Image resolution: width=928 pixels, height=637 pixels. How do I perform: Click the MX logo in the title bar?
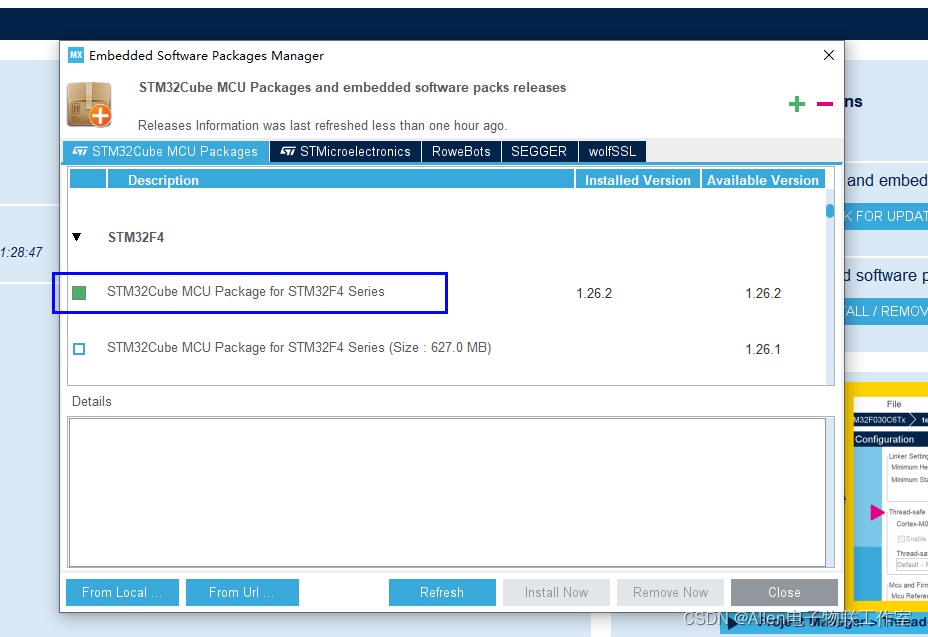click(x=76, y=55)
